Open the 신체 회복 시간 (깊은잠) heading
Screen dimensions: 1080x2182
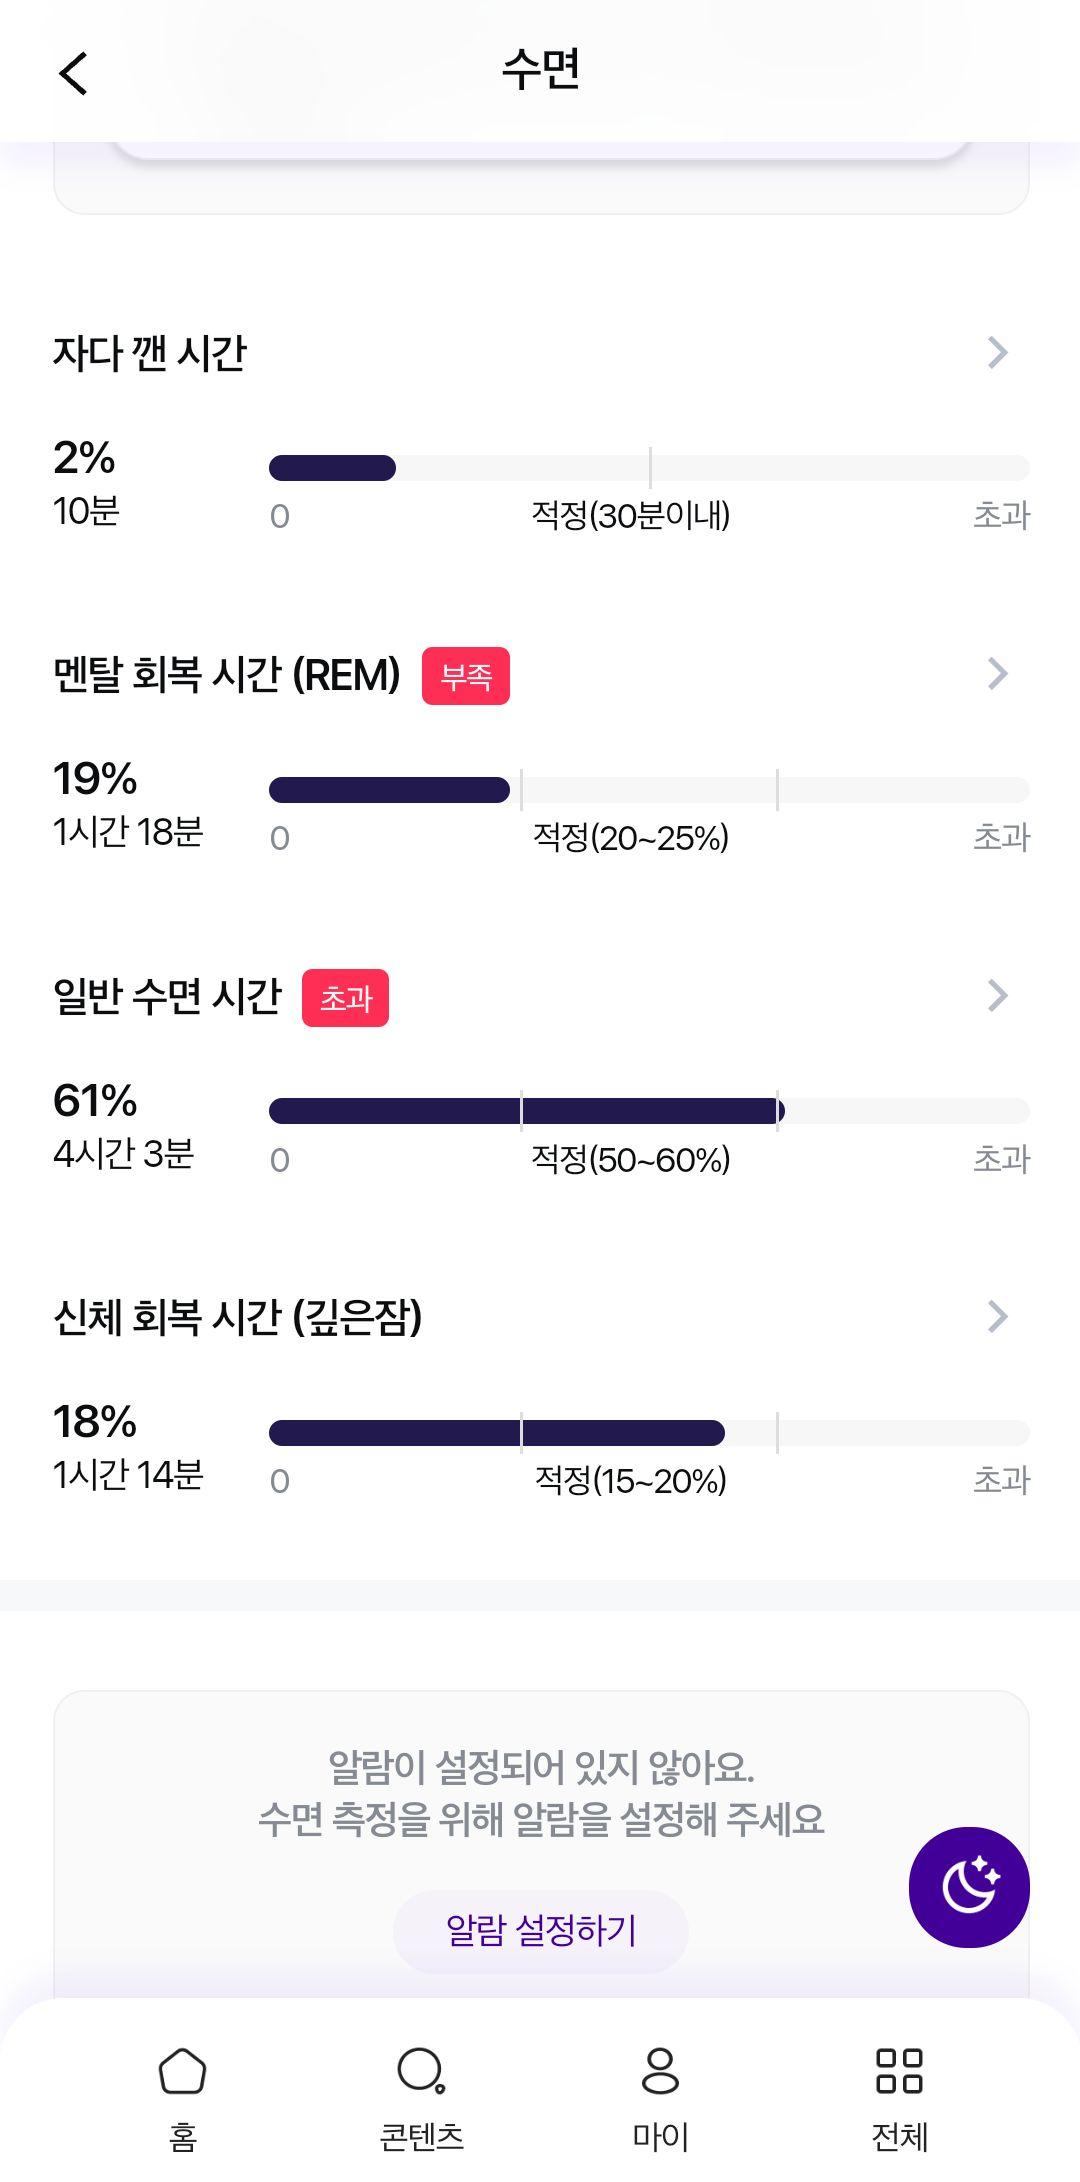[238, 1318]
